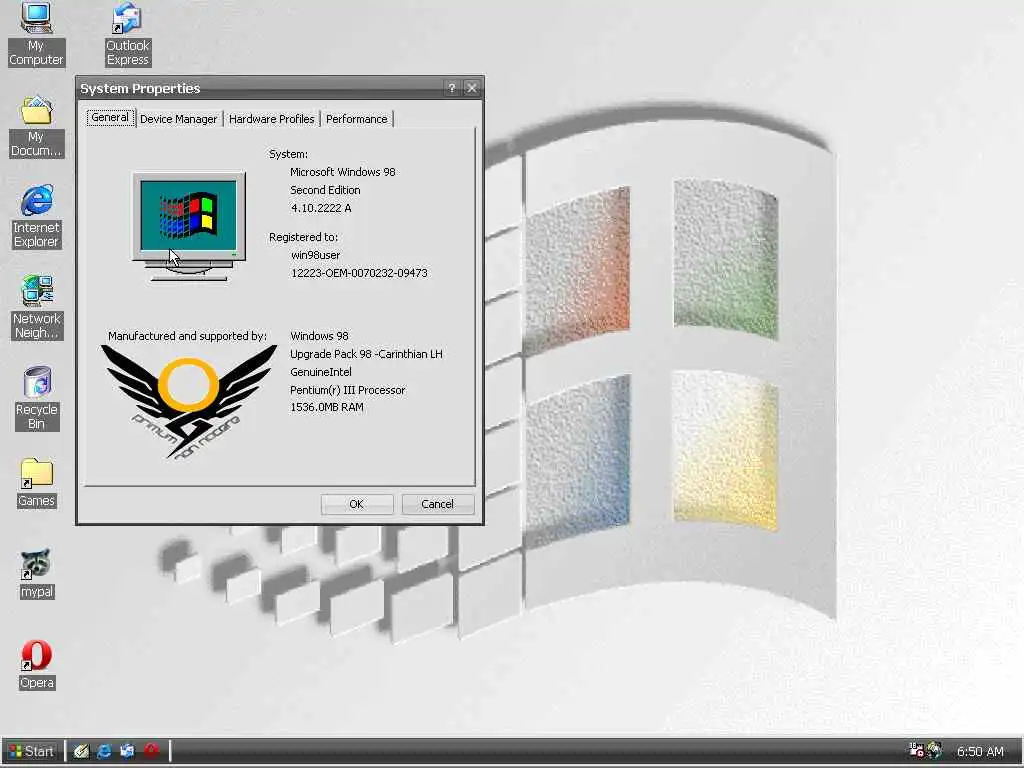
Task: Click the 'System:' label
Action: point(288,154)
